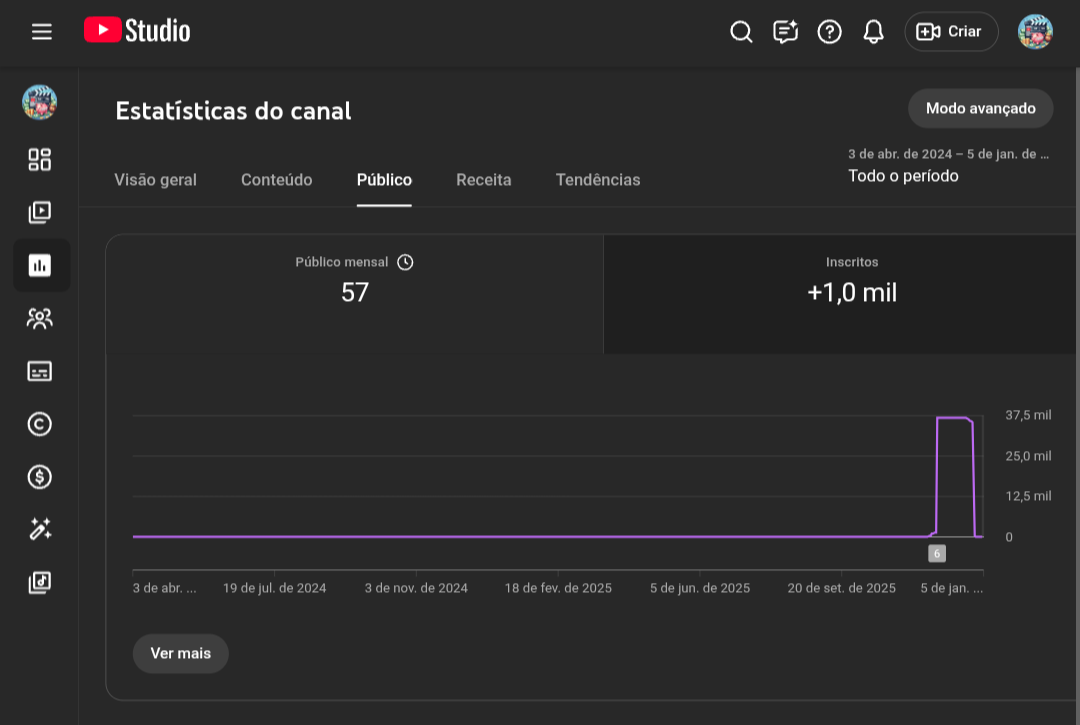Open the hamburger navigation menu
This screenshot has height=725, width=1080.
click(x=41, y=32)
